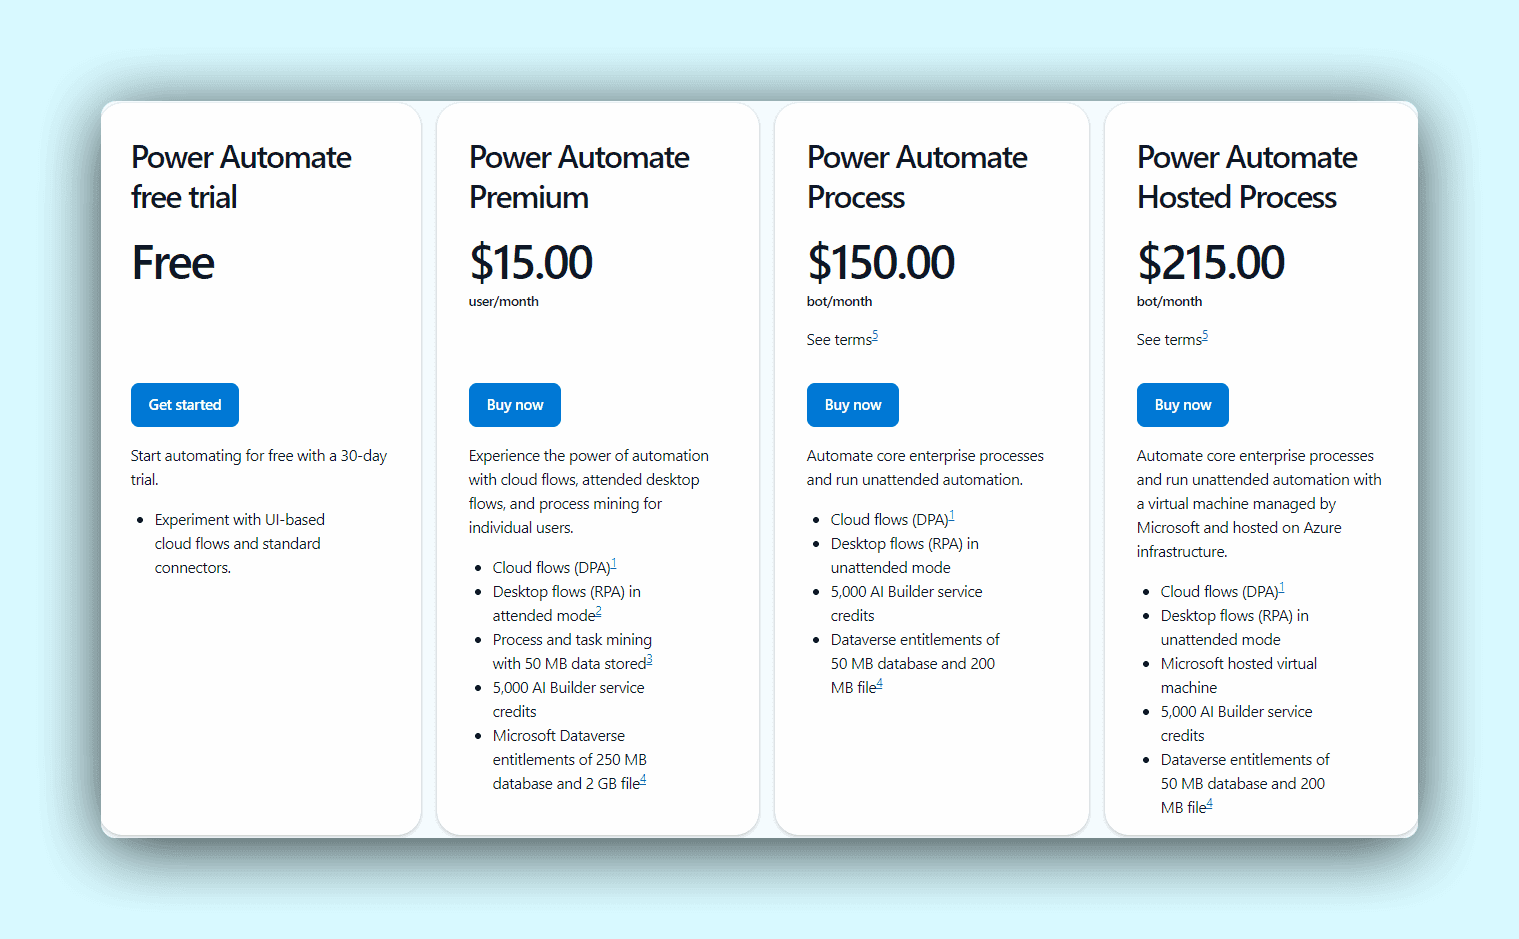This screenshot has width=1519, height=939.
Task: Open See terms footnote 5 under Hosted Process price
Action: point(1205,336)
